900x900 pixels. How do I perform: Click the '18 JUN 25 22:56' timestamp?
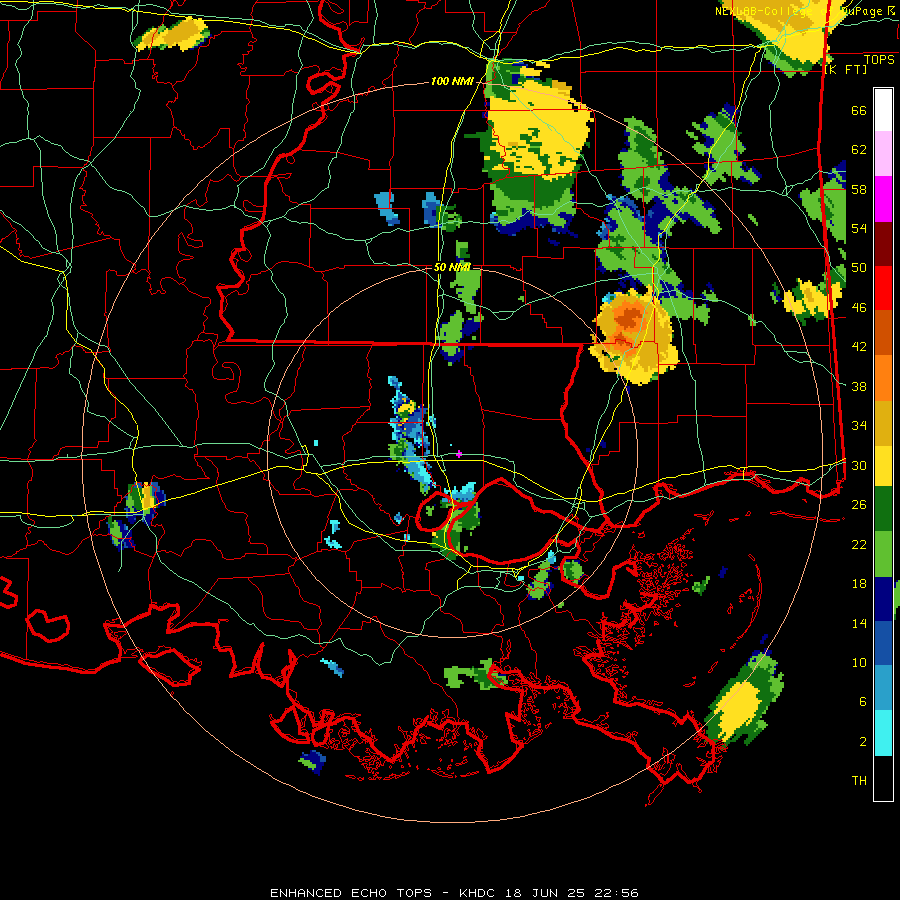[572, 893]
